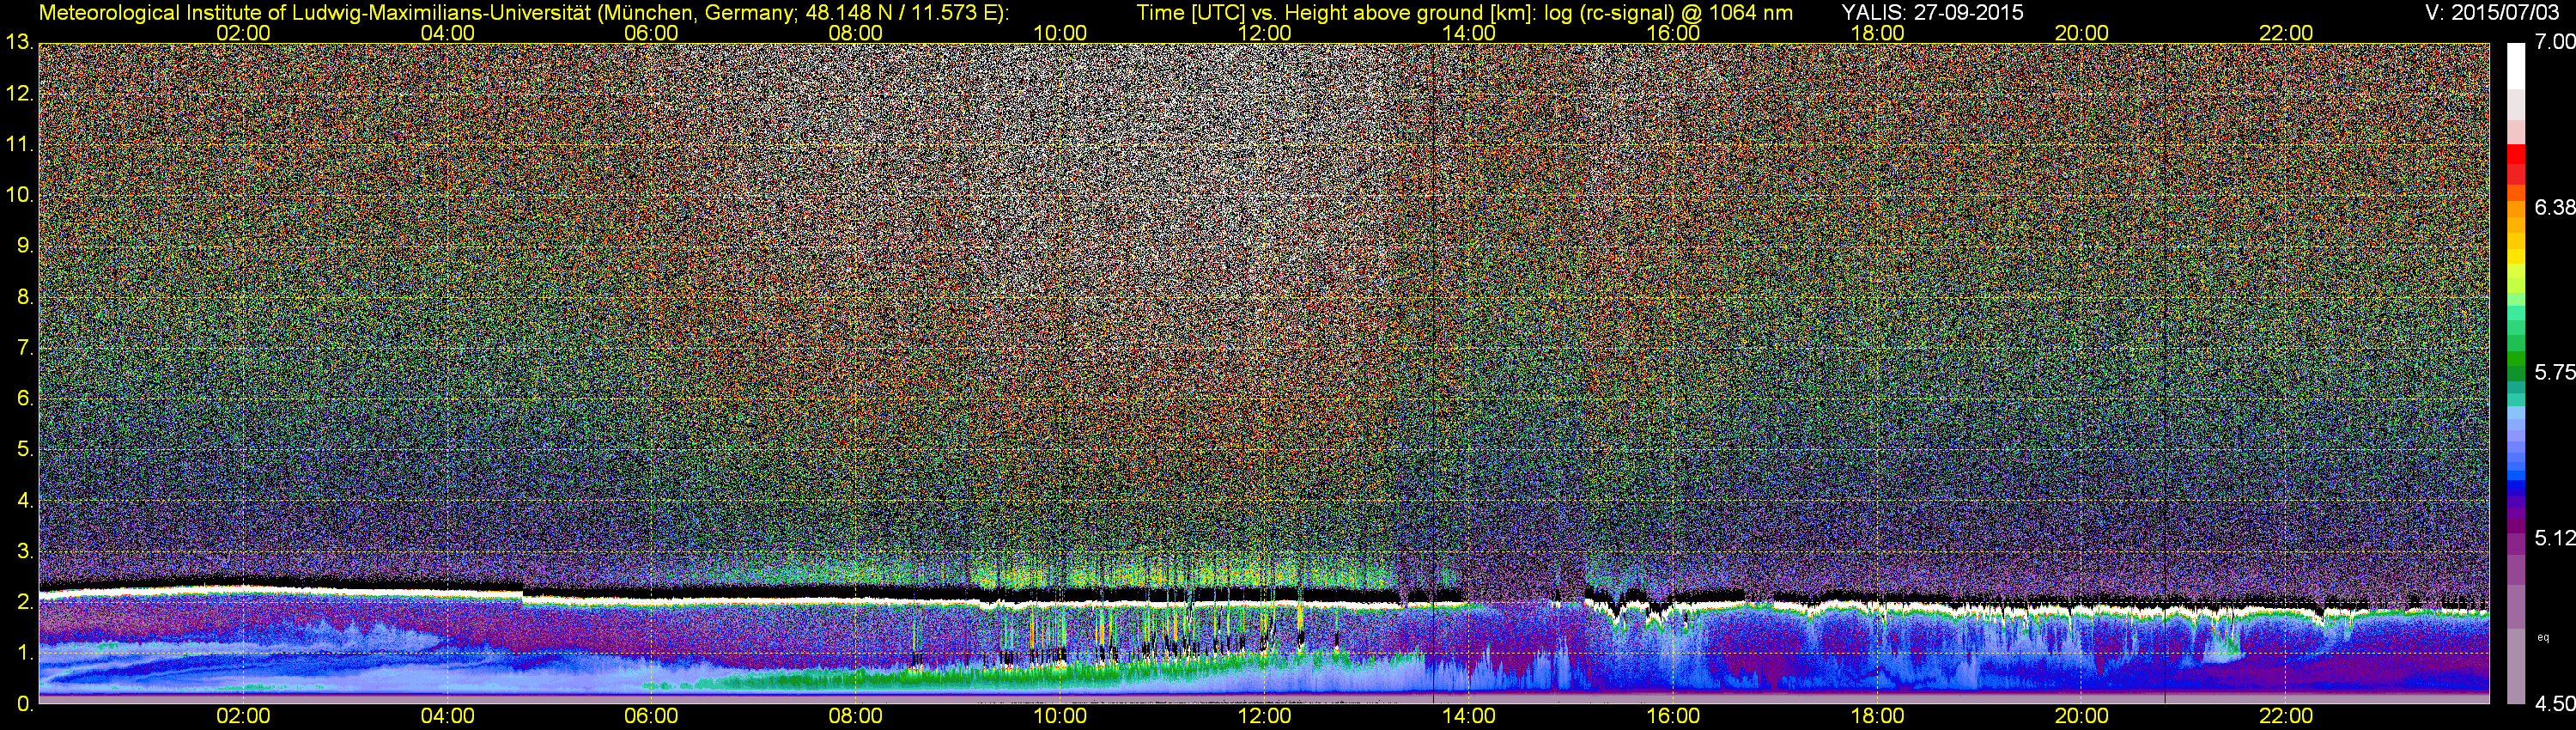Viewport: 2576px width, 730px height.
Task: Click the 5 km height axis label
Action: tap(25, 450)
